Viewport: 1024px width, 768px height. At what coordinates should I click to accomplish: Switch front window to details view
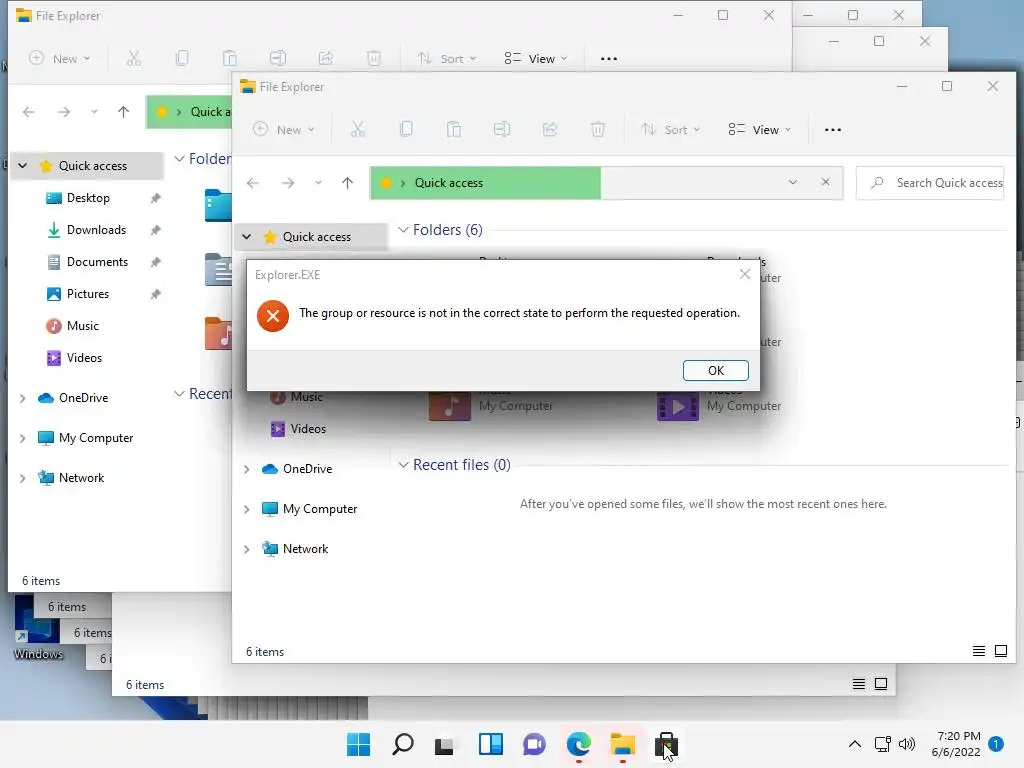pos(978,651)
